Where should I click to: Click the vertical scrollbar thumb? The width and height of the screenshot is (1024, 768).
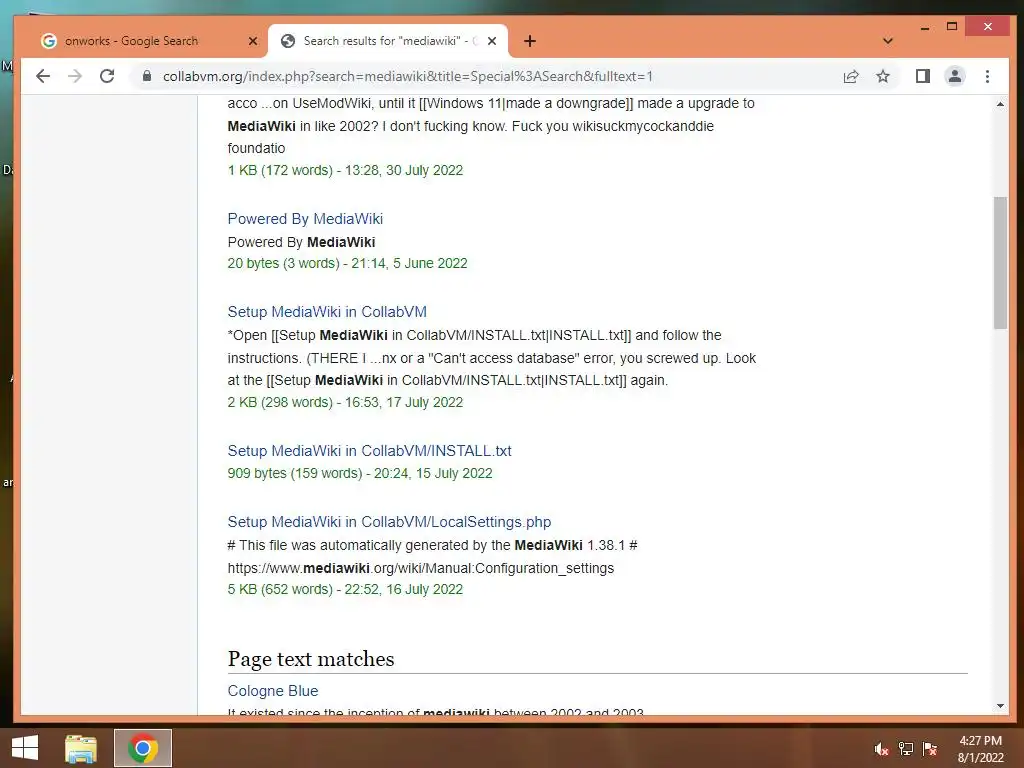click(x=1000, y=263)
